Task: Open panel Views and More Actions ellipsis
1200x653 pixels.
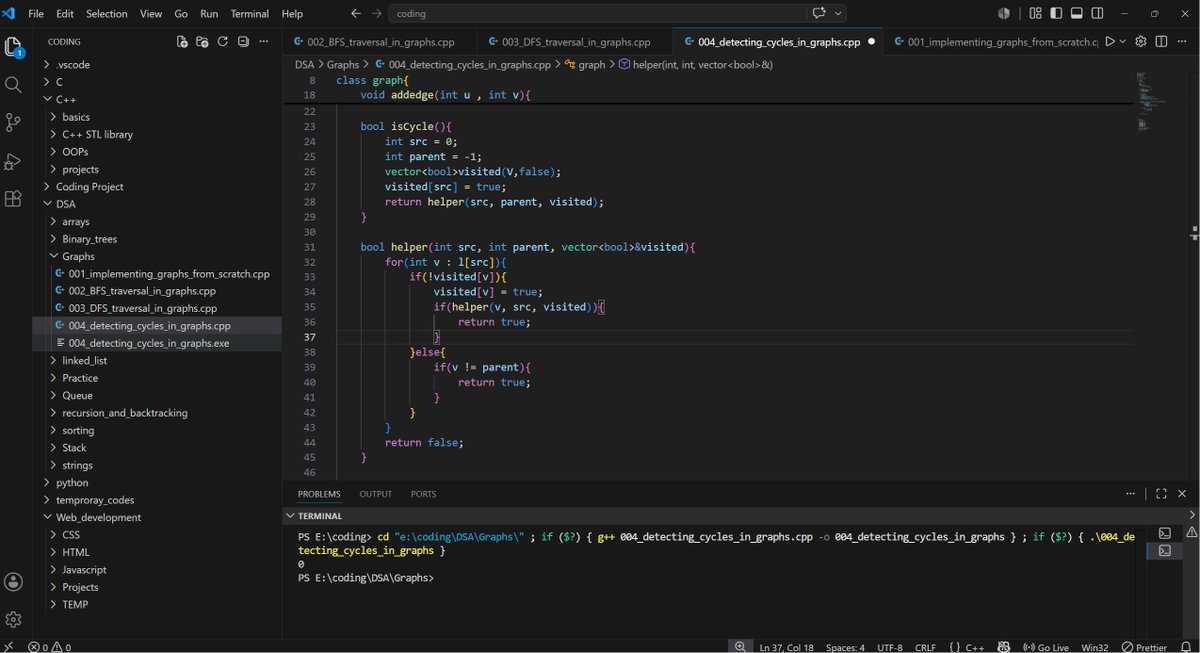Action: click(1131, 494)
